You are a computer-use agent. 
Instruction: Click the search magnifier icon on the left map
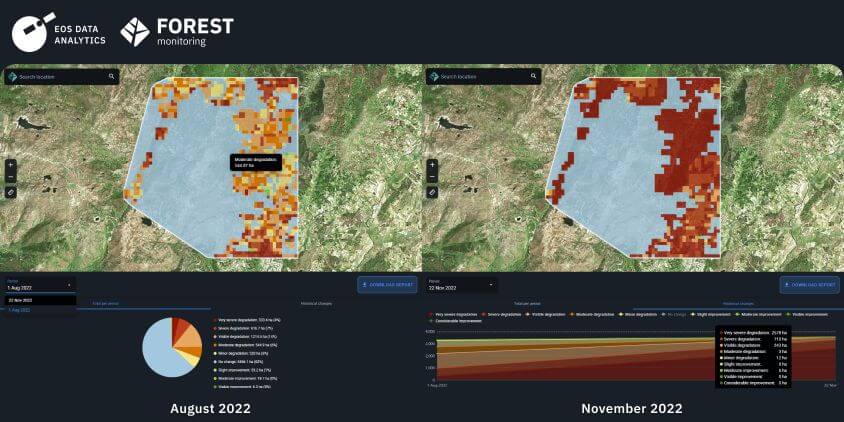click(x=111, y=76)
